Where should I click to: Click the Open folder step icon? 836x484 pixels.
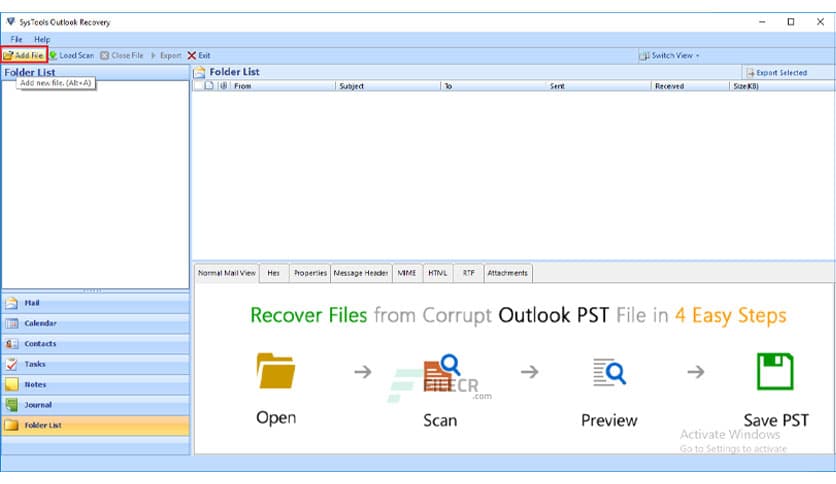coord(276,371)
